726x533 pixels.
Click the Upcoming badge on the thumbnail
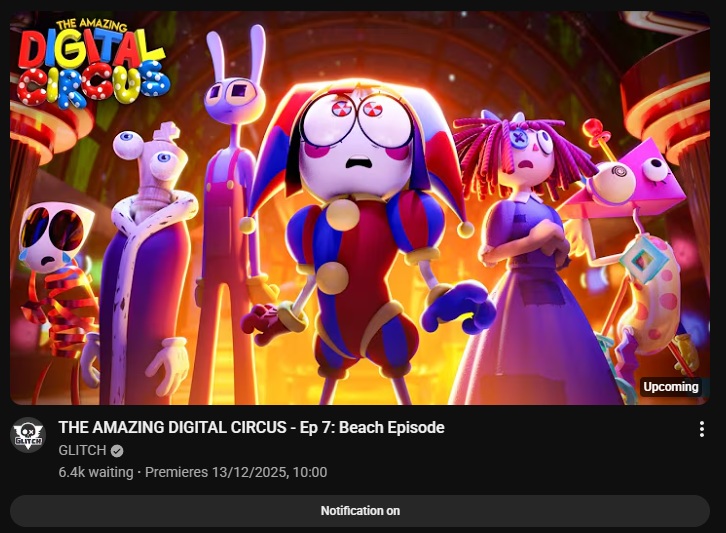(x=670, y=387)
